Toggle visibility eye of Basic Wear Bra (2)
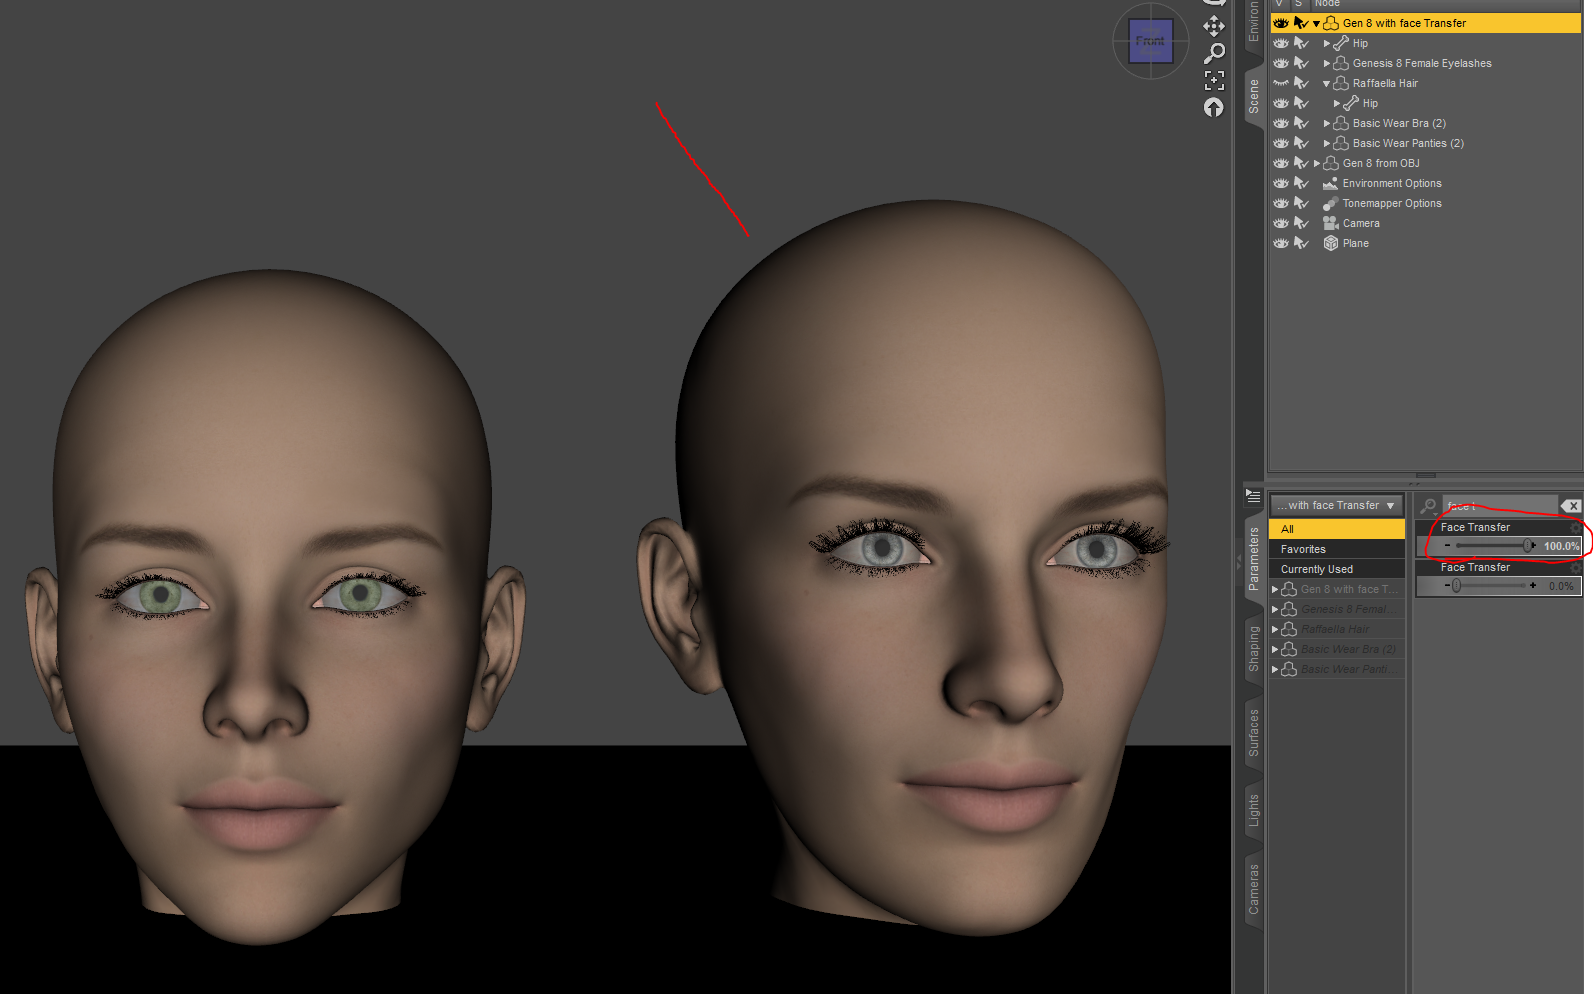1593x994 pixels. [1280, 123]
